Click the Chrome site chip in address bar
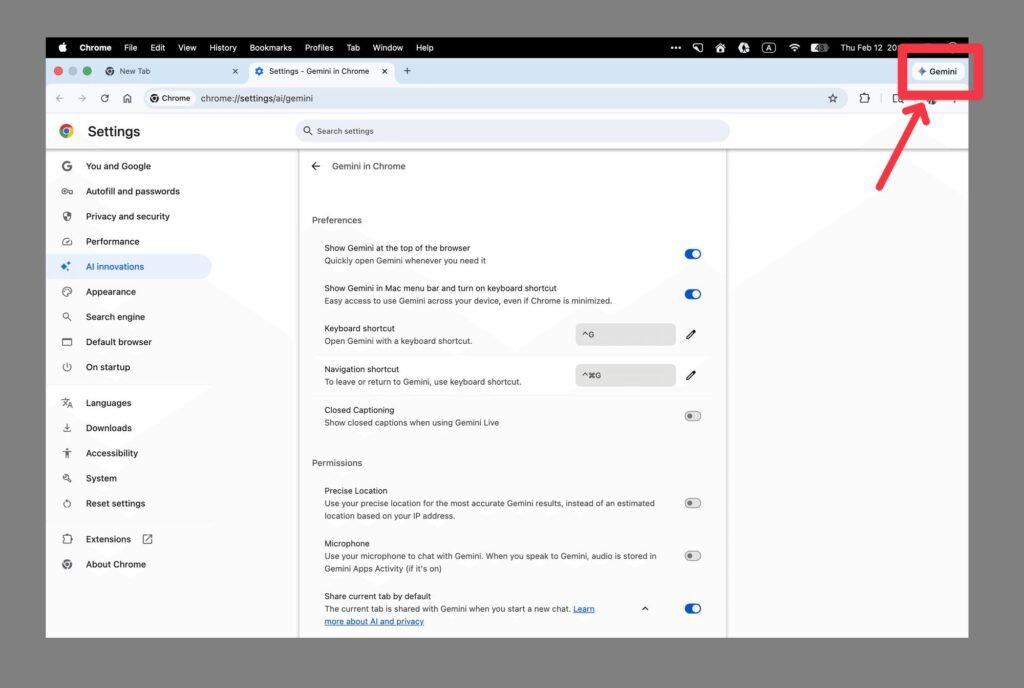Screen dimensions: 1024x688 (x=170, y=99)
